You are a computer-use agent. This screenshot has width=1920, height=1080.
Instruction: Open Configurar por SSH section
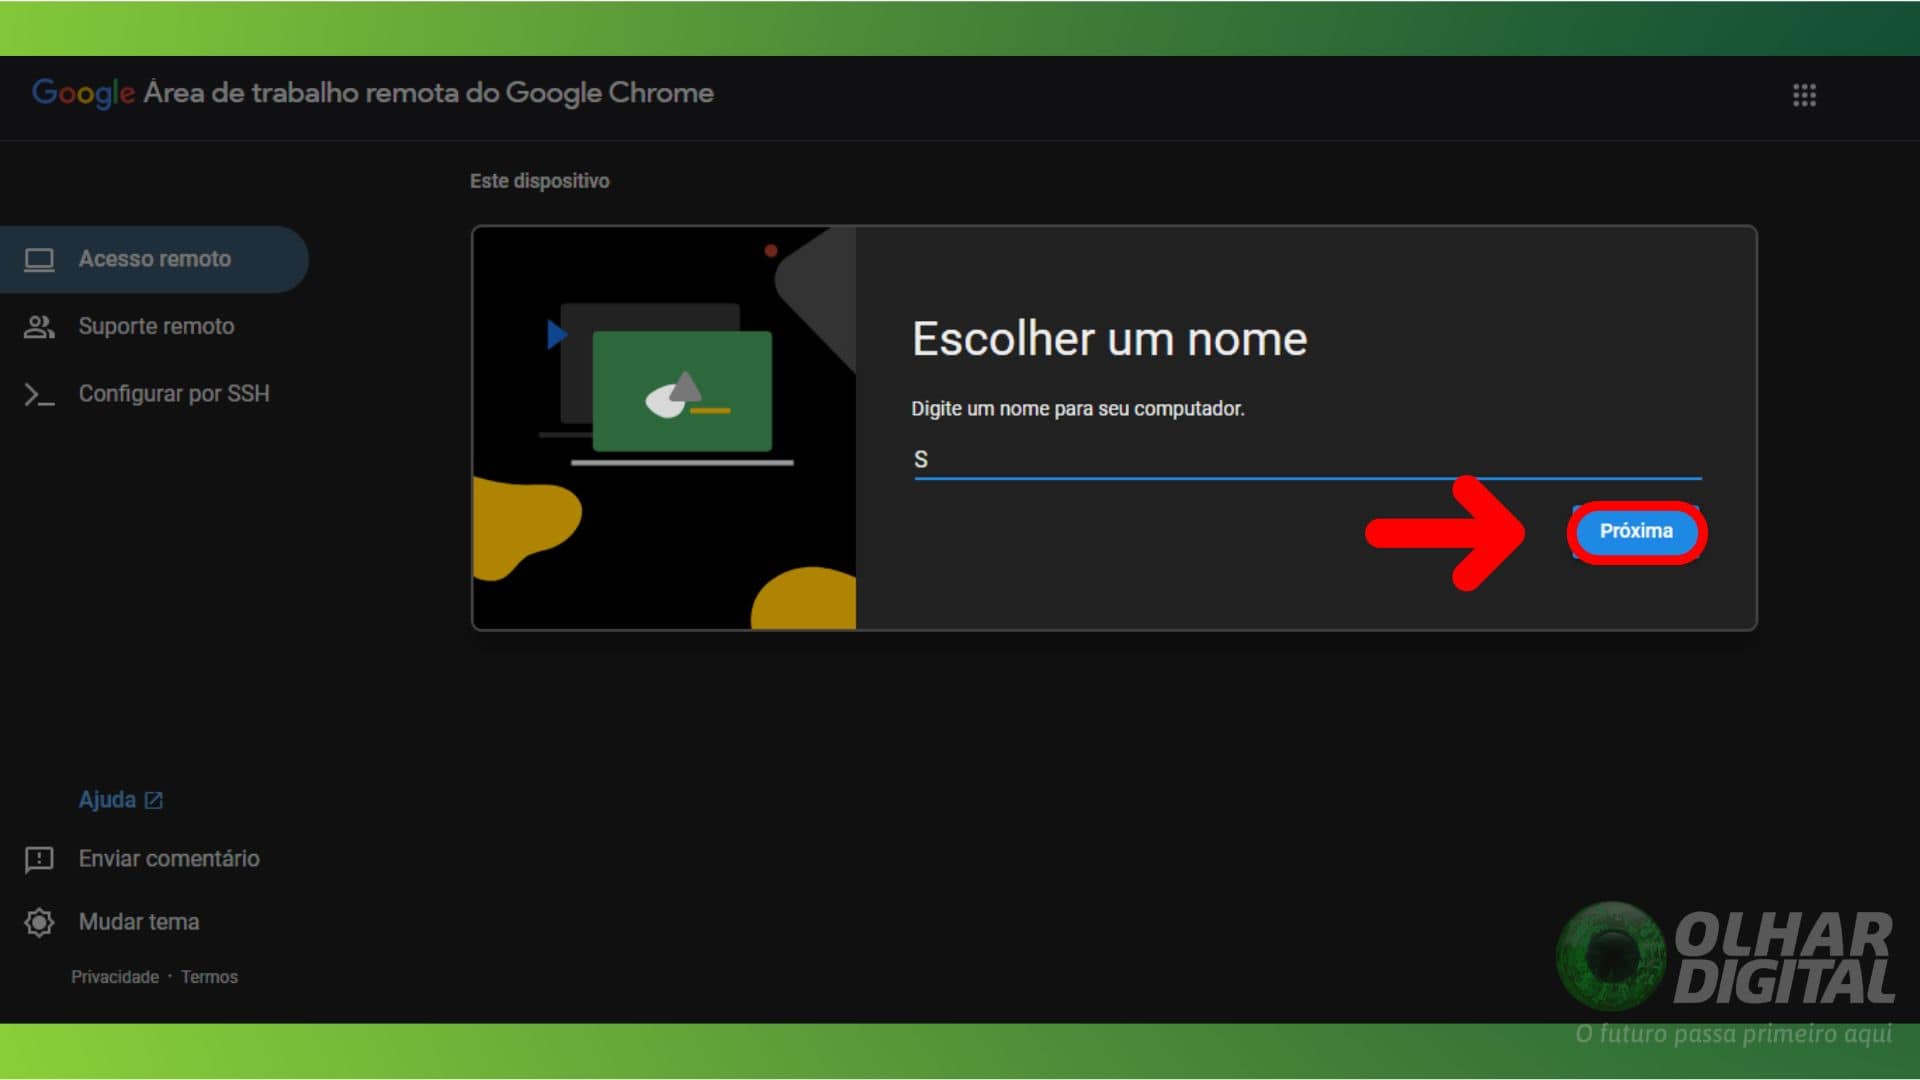pyautogui.click(x=174, y=394)
